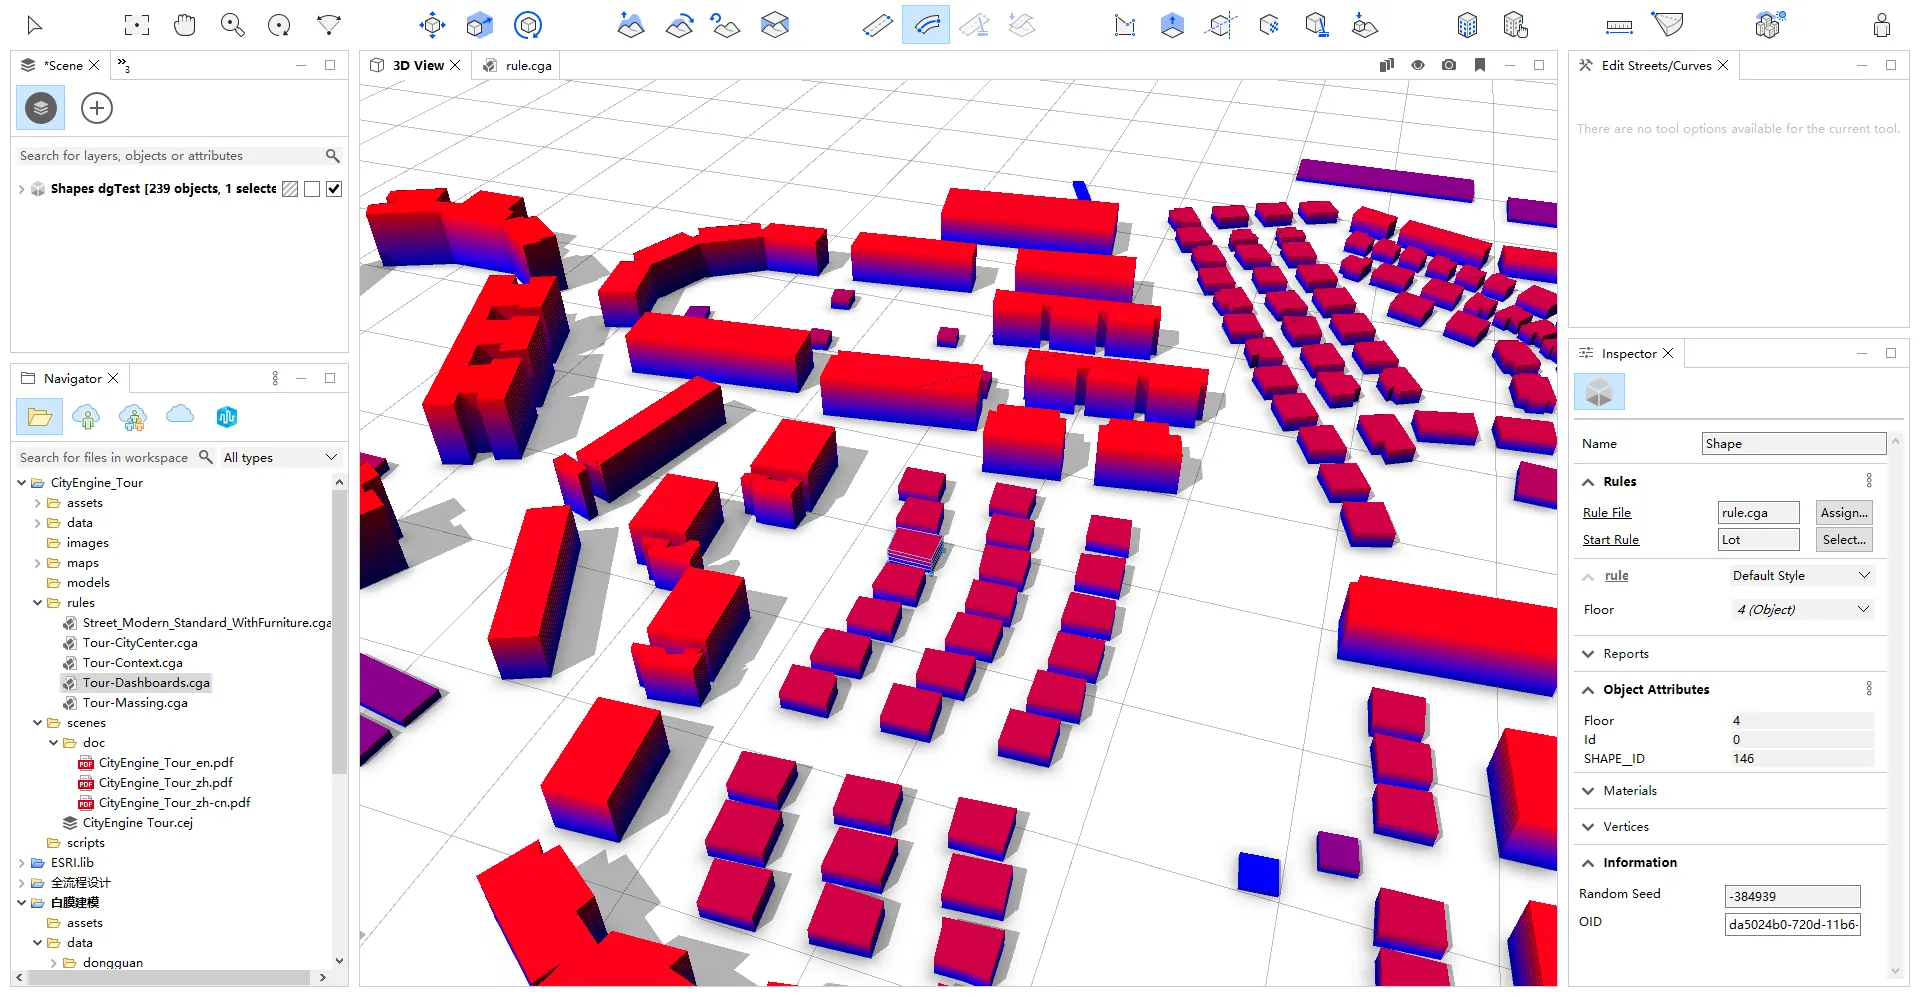This screenshot has width=1920, height=997.
Task: Switch to the Edit Streets/Curves tab
Action: tap(1655, 66)
